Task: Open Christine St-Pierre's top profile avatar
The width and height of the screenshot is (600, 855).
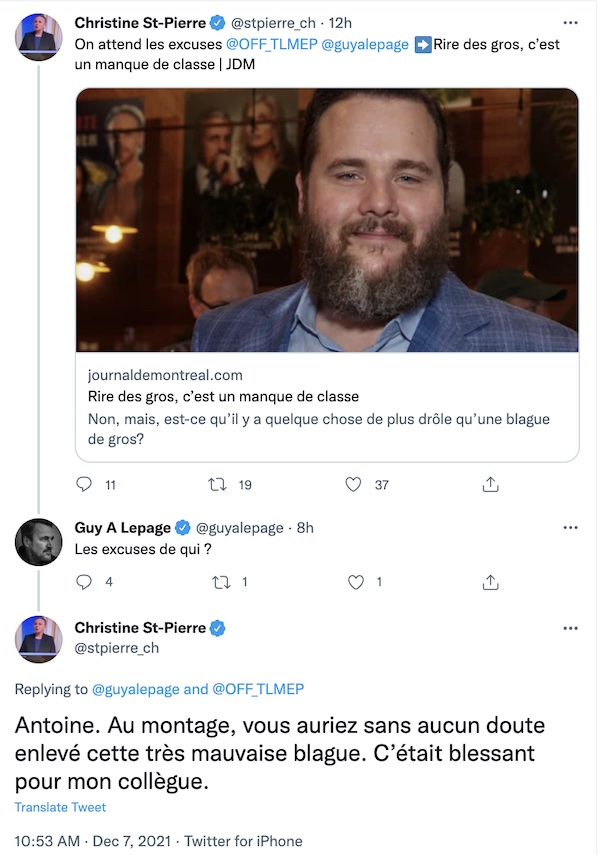Action: [38, 37]
